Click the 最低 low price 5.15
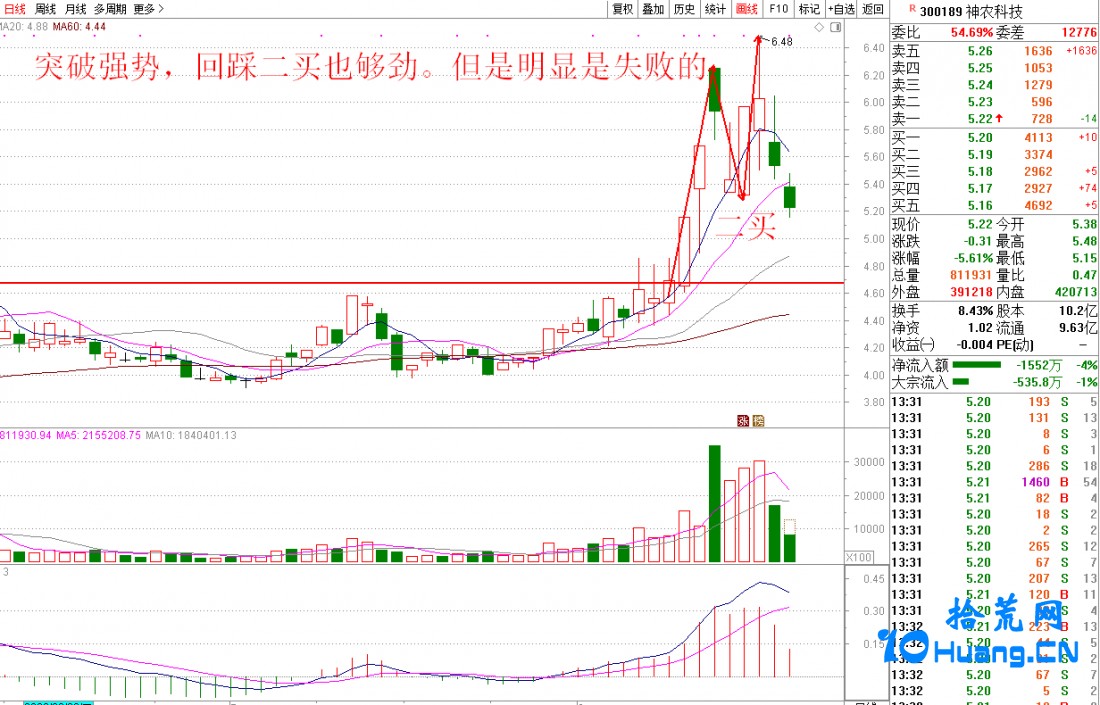The height and width of the screenshot is (705, 1100). (1084, 258)
